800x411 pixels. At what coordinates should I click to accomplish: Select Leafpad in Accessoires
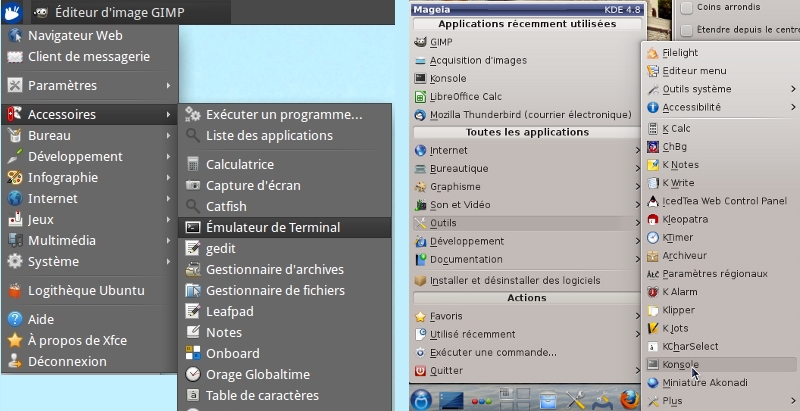pos(285,311)
